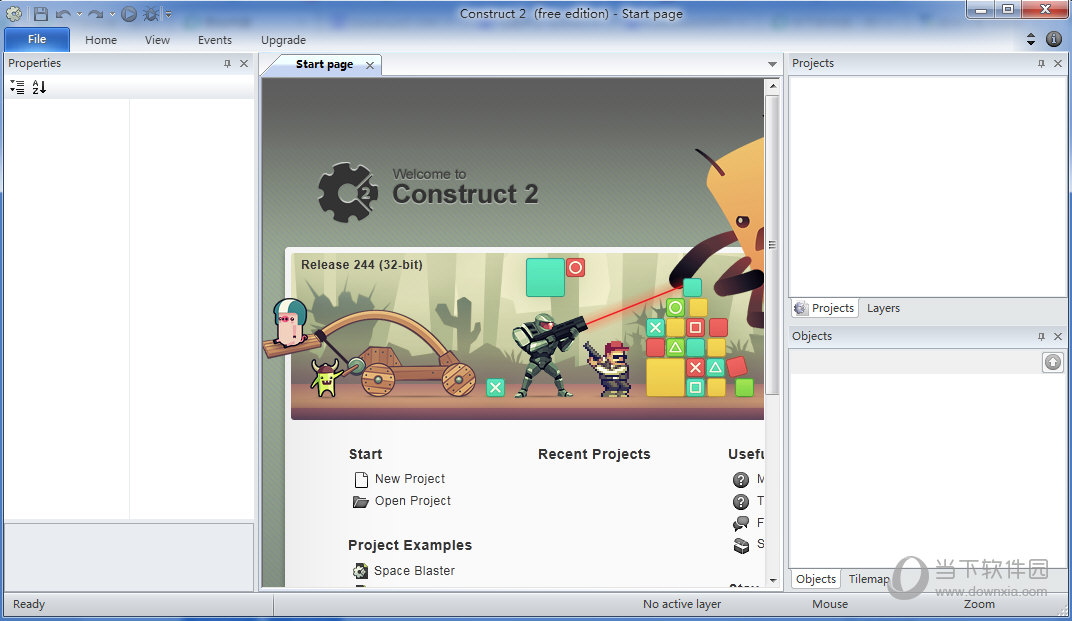Click the New Project link
This screenshot has width=1072, height=621.
410,479
